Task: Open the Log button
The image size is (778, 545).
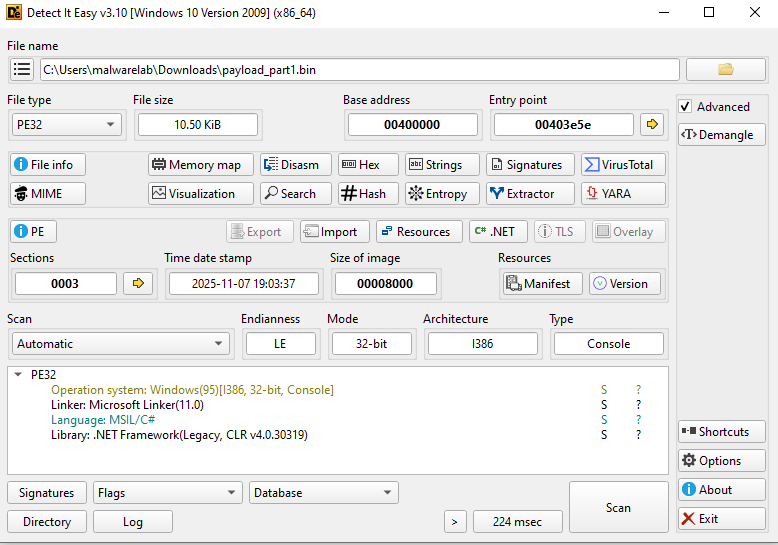Action: pos(132,522)
